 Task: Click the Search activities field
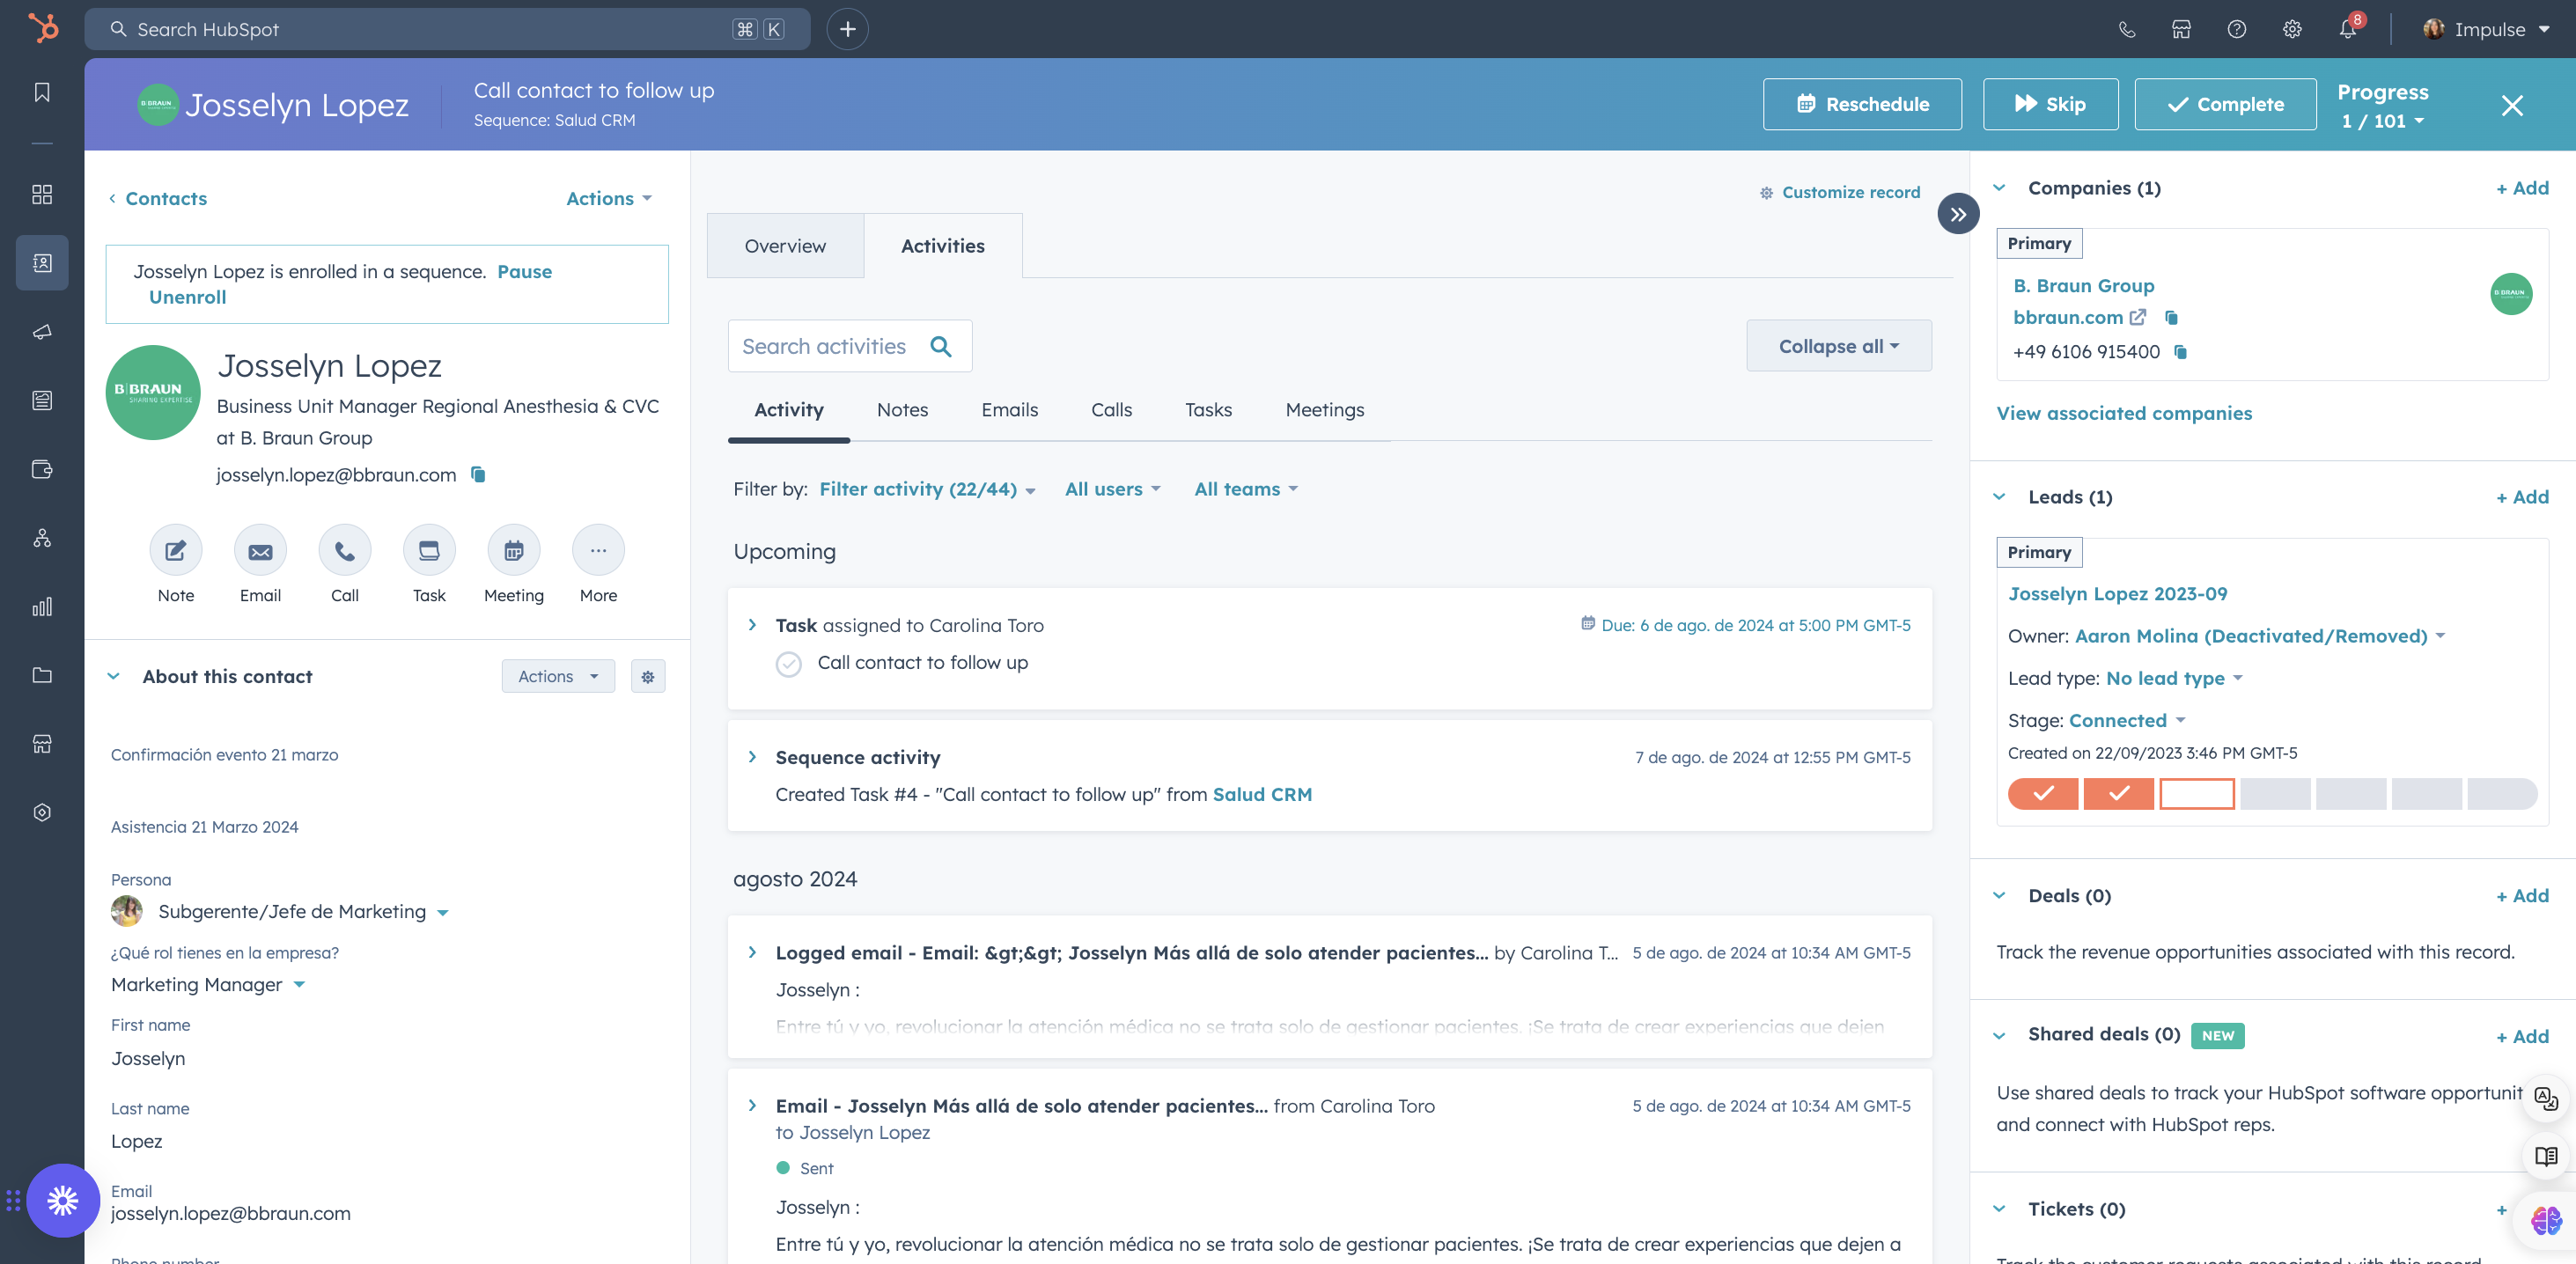click(x=824, y=346)
